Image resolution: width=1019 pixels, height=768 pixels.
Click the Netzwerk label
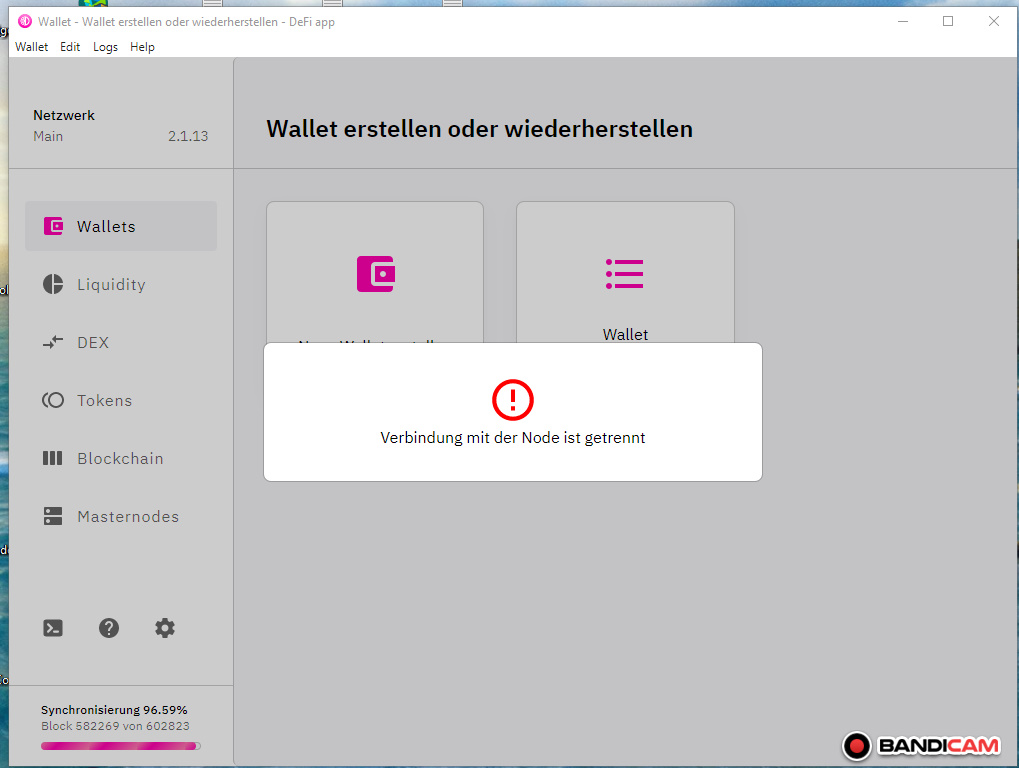(x=64, y=115)
